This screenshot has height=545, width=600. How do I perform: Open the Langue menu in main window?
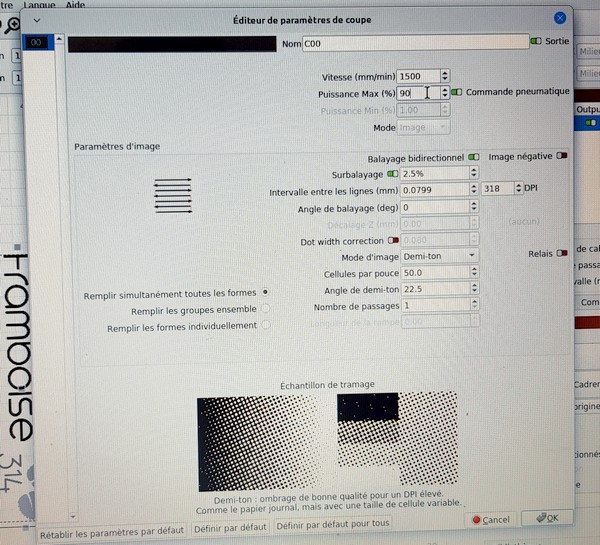[39, 5]
